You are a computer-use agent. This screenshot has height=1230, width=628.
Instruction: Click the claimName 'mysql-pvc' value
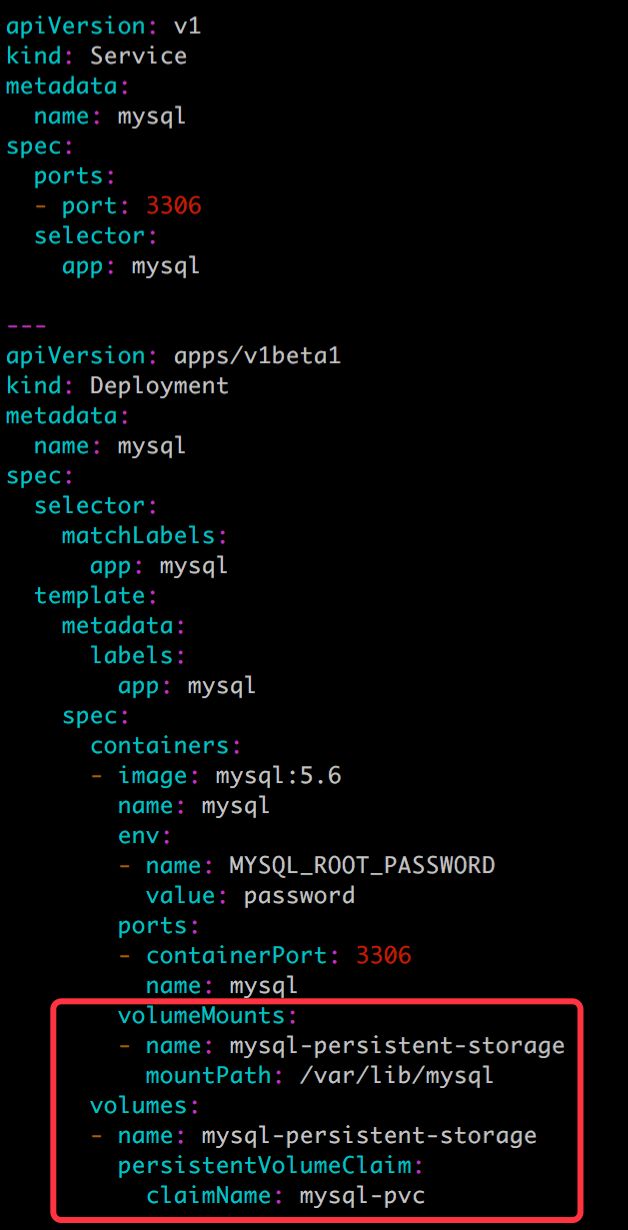(362, 1196)
